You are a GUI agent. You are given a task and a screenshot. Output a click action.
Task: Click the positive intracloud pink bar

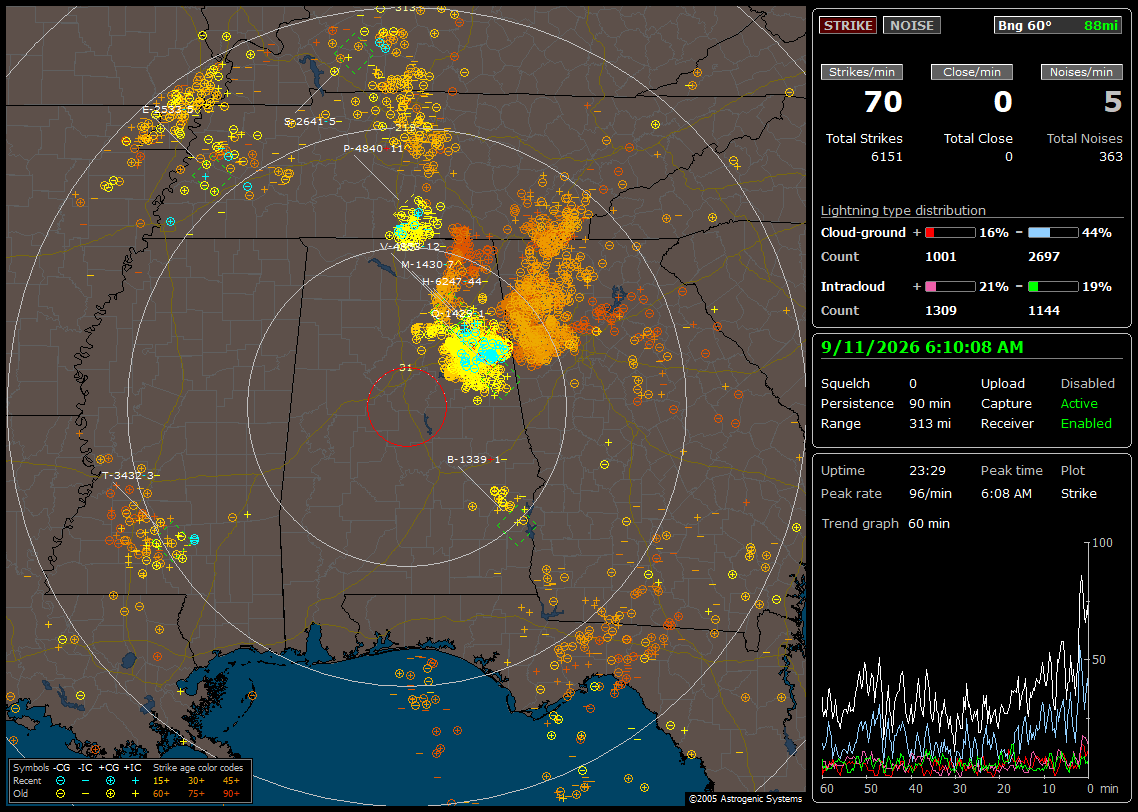[x=950, y=287]
